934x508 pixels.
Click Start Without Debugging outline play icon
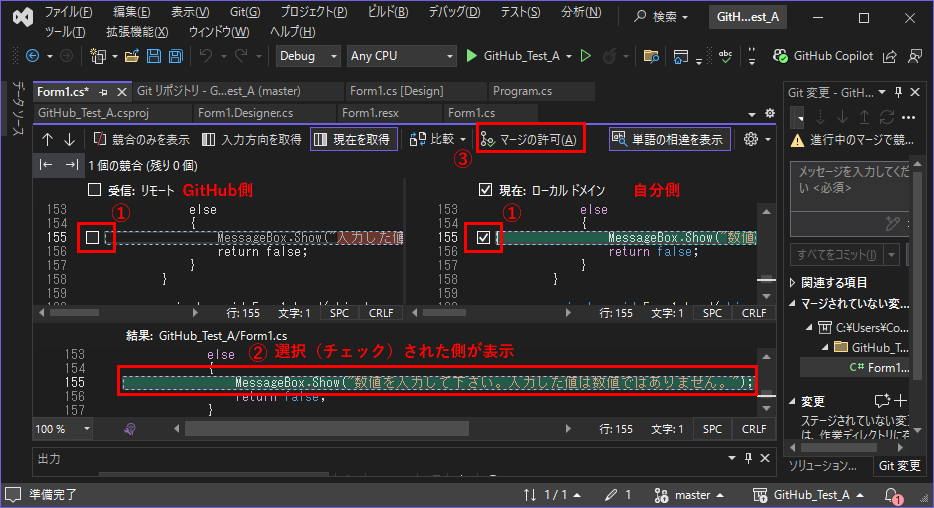(586, 56)
